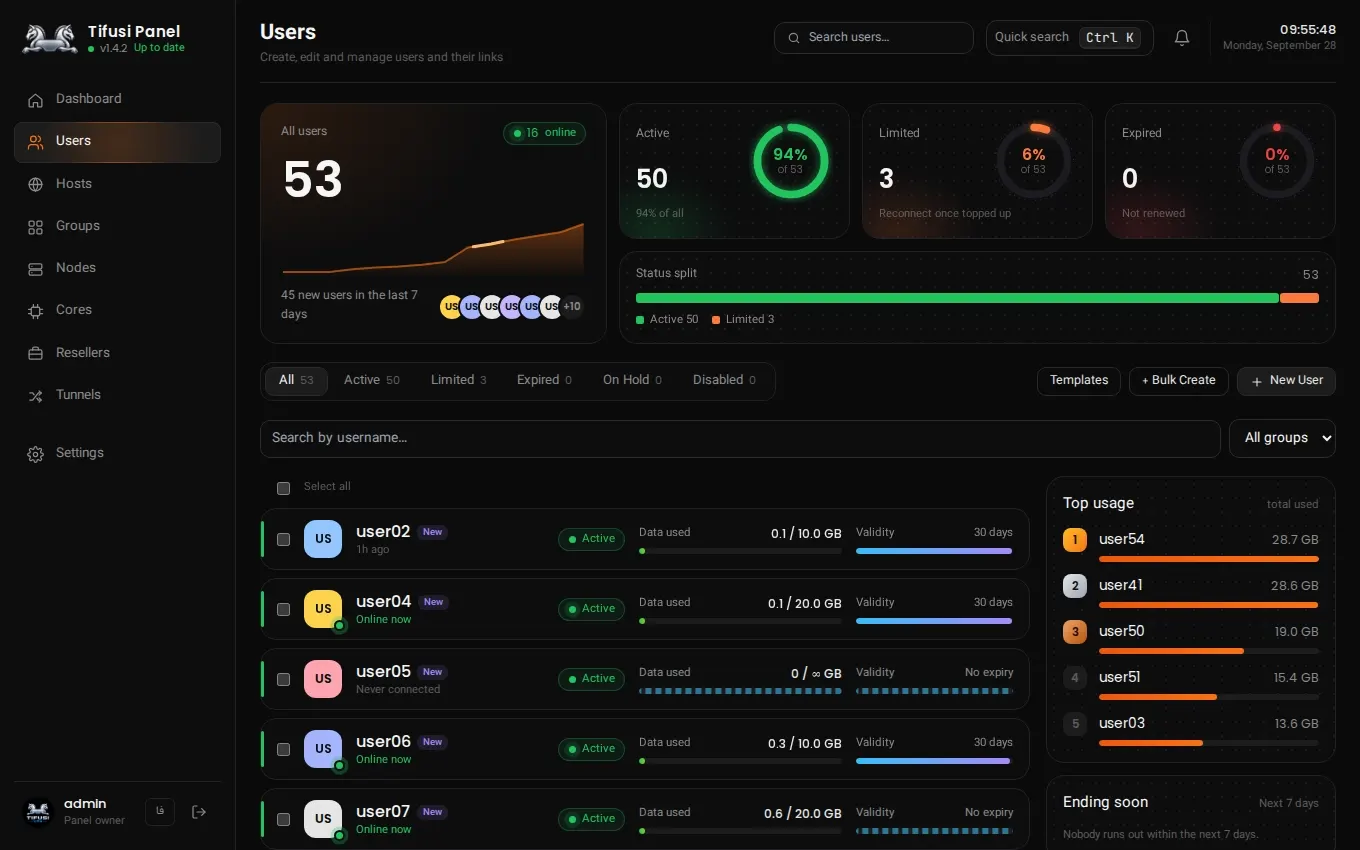This screenshot has height=850, width=1360.
Task: Open the Templates button
Action: (x=1079, y=381)
